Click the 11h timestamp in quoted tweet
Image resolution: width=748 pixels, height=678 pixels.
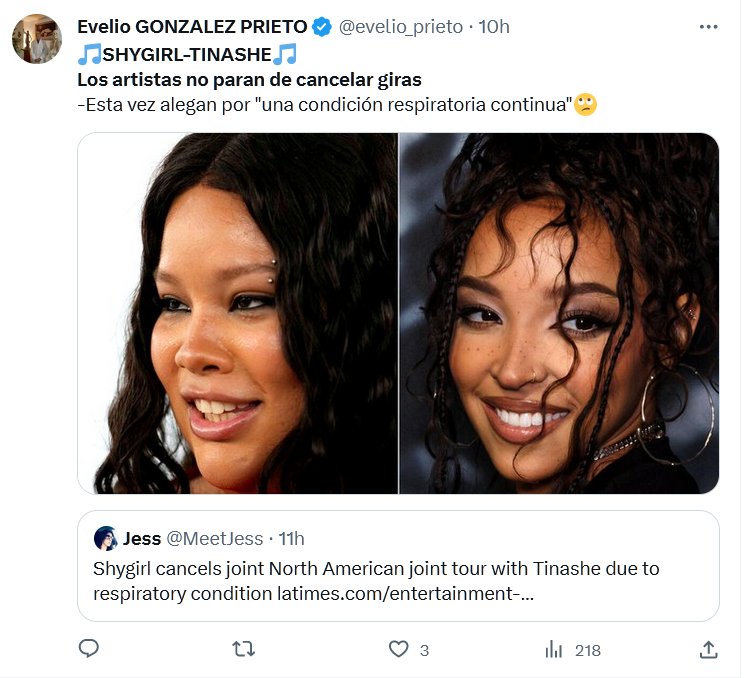291,539
